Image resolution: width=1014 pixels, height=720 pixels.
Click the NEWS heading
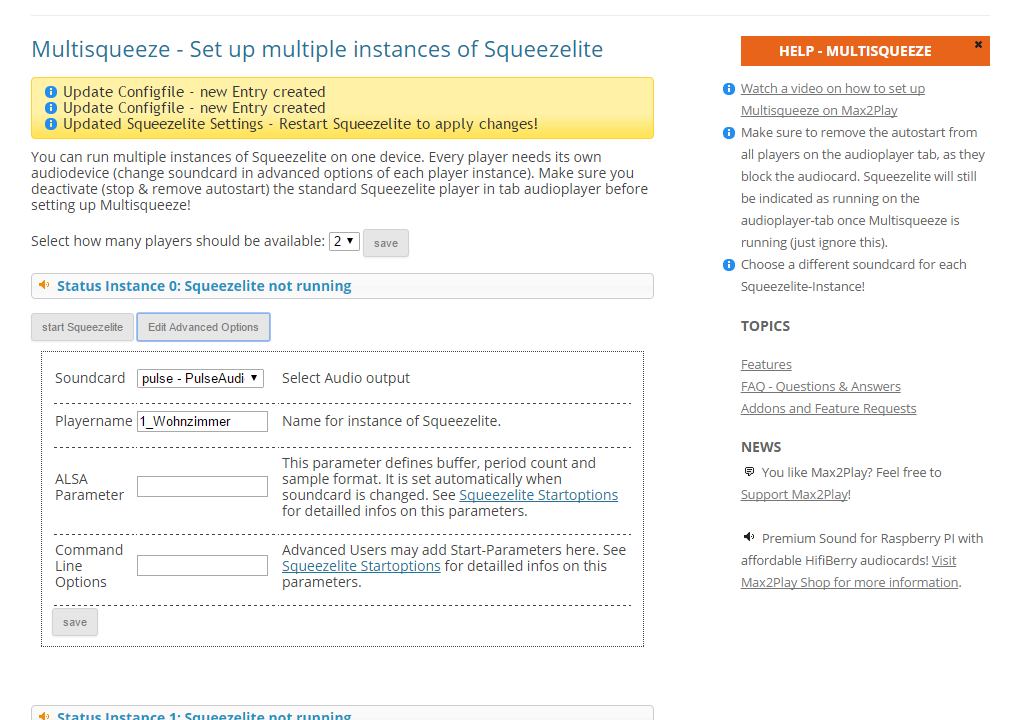point(760,447)
